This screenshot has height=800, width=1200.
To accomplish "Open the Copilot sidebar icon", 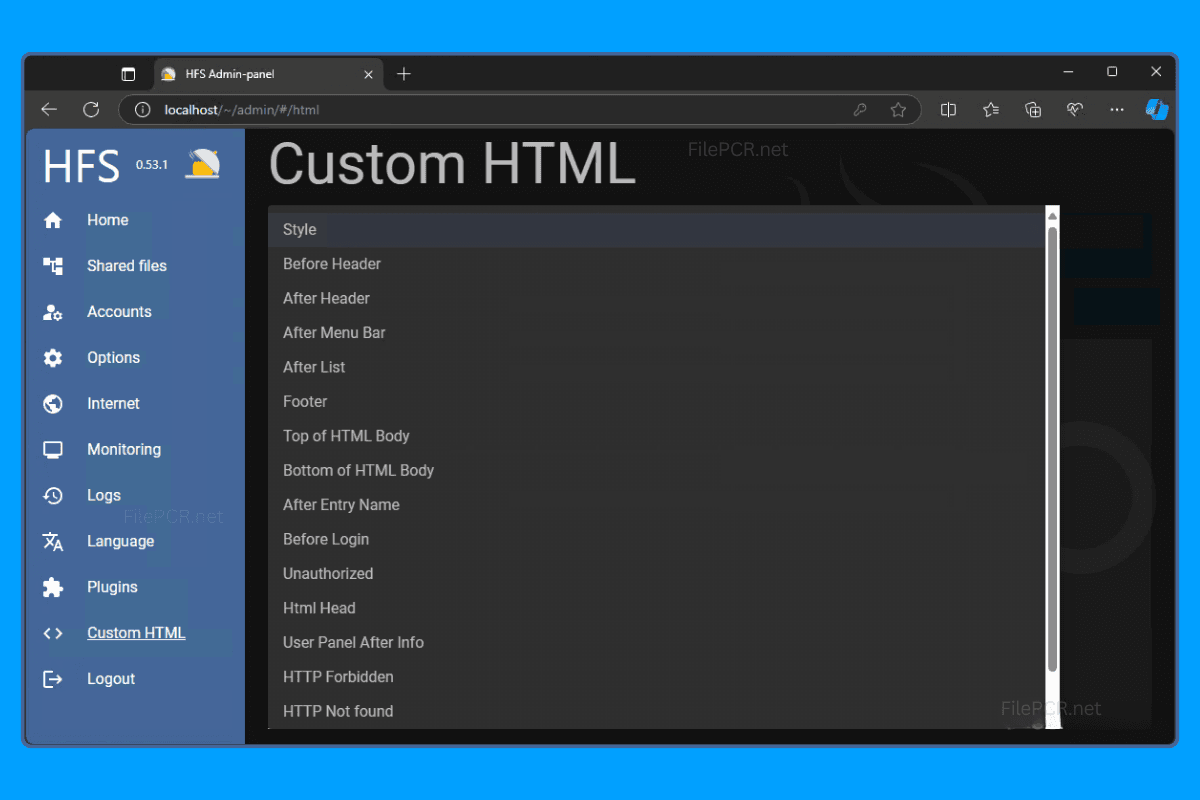I will 1157,110.
